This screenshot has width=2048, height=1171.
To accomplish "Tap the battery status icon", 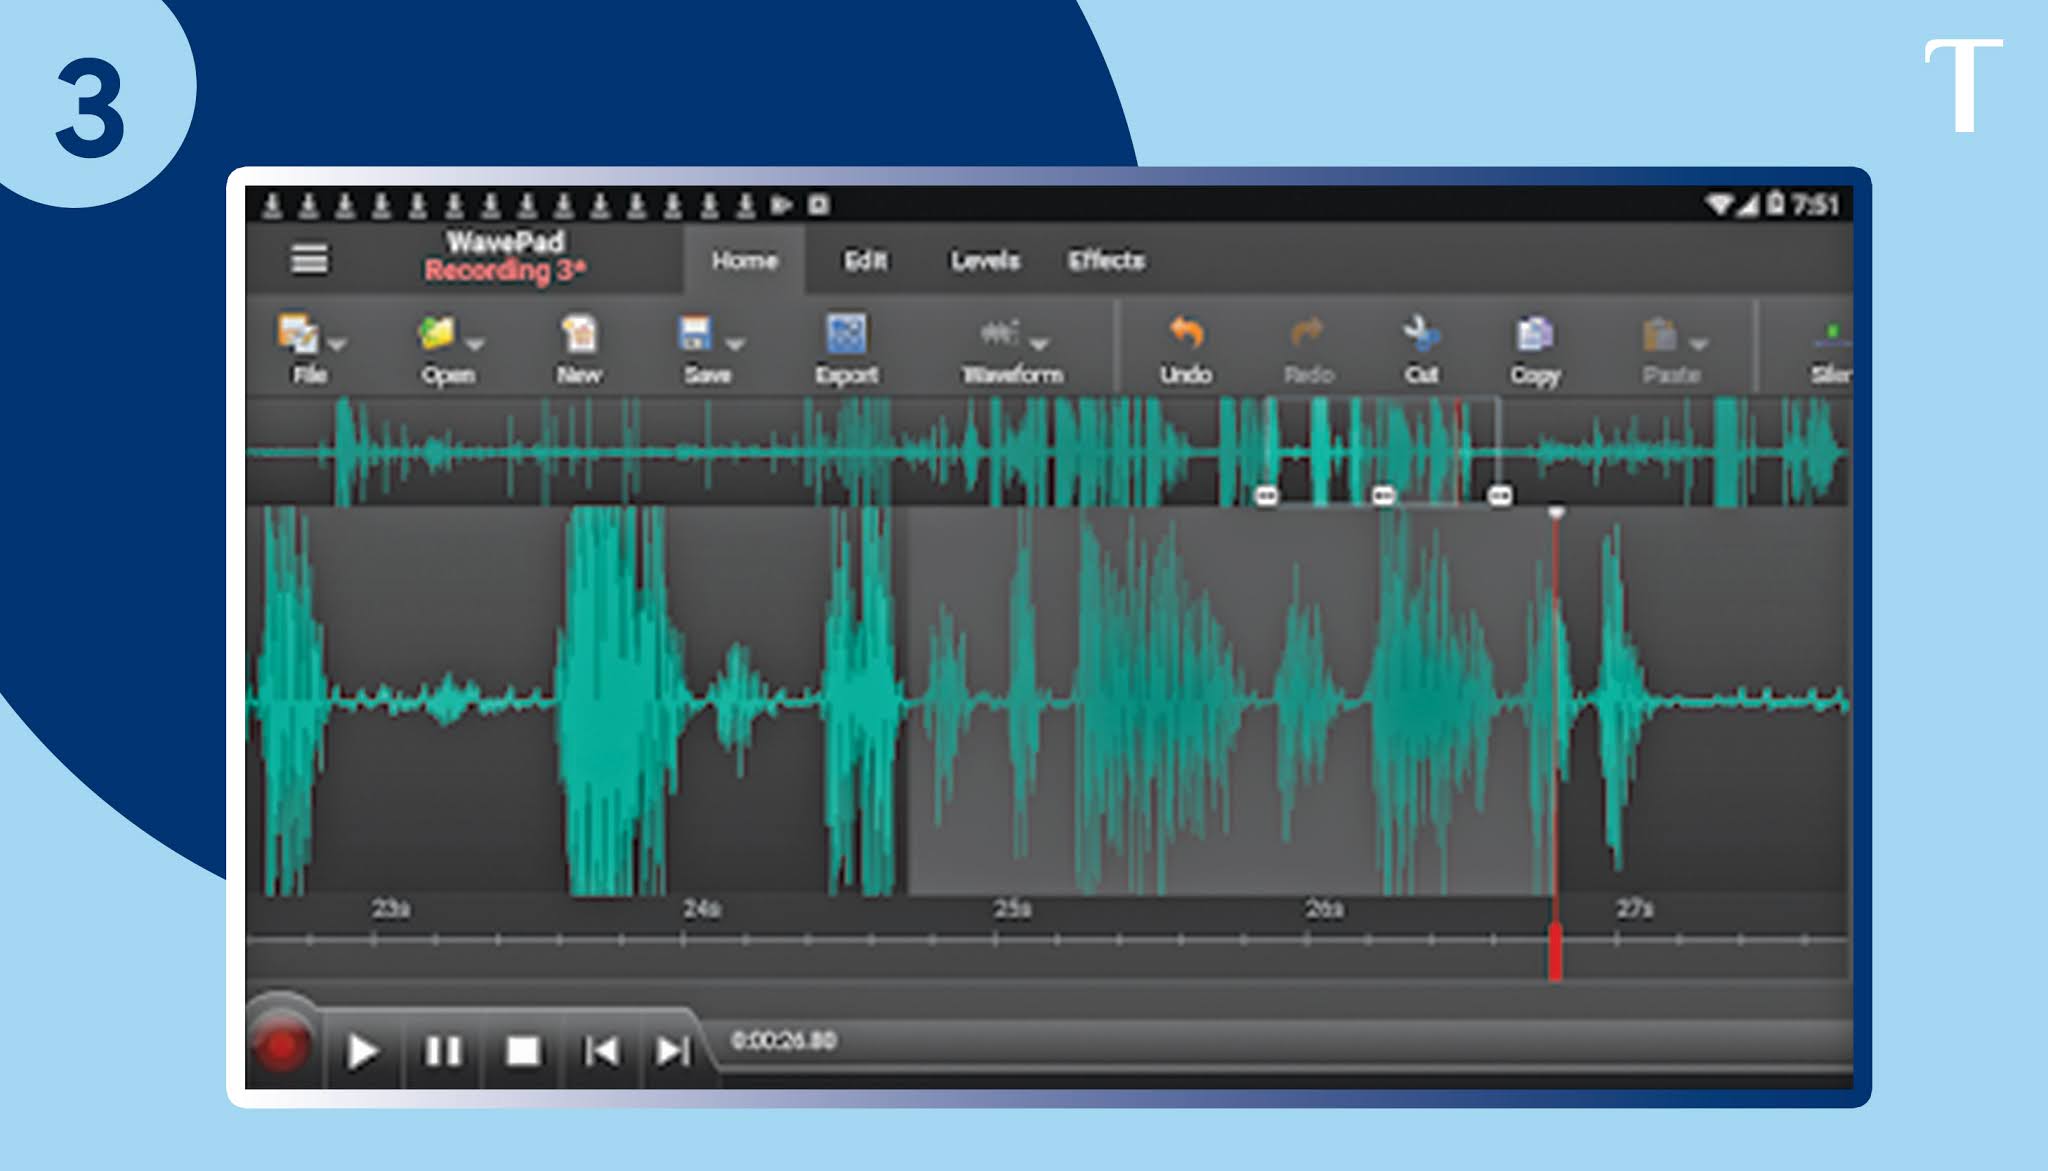I will (1775, 204).
